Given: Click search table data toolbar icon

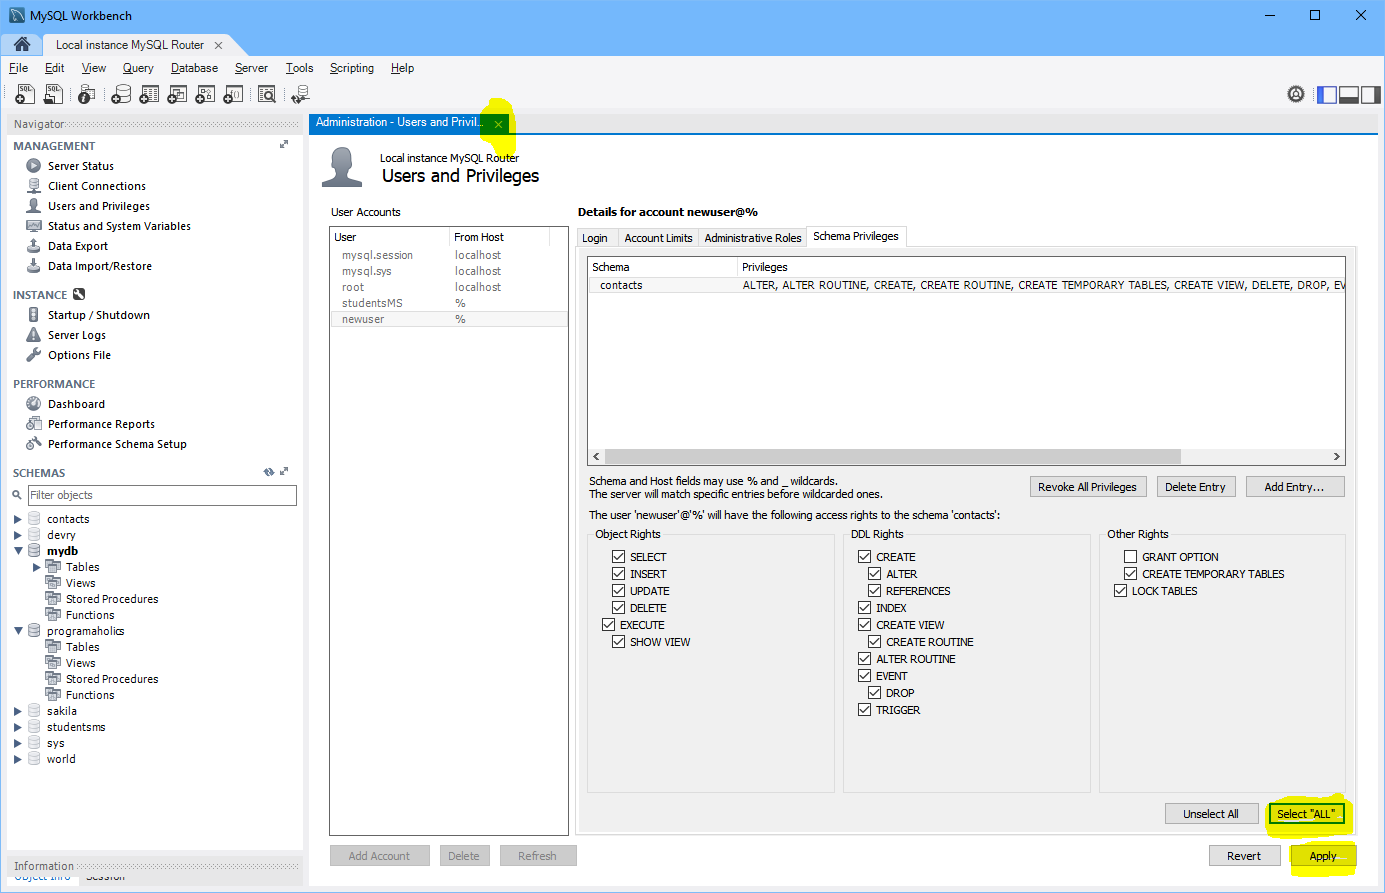Looking at the screenshot, I should tap(266, 94).
